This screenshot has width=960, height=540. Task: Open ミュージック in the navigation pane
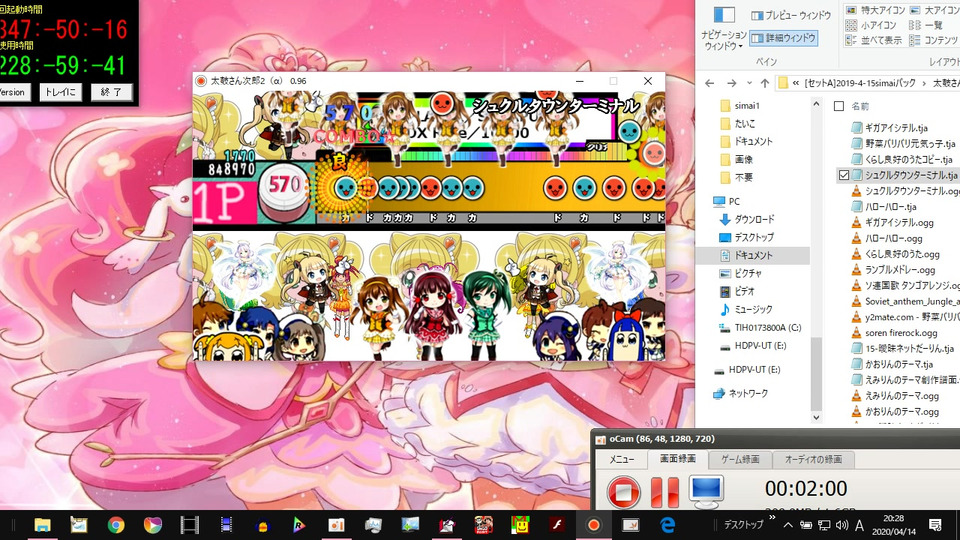pyautogui.click(x=752, y=310)
